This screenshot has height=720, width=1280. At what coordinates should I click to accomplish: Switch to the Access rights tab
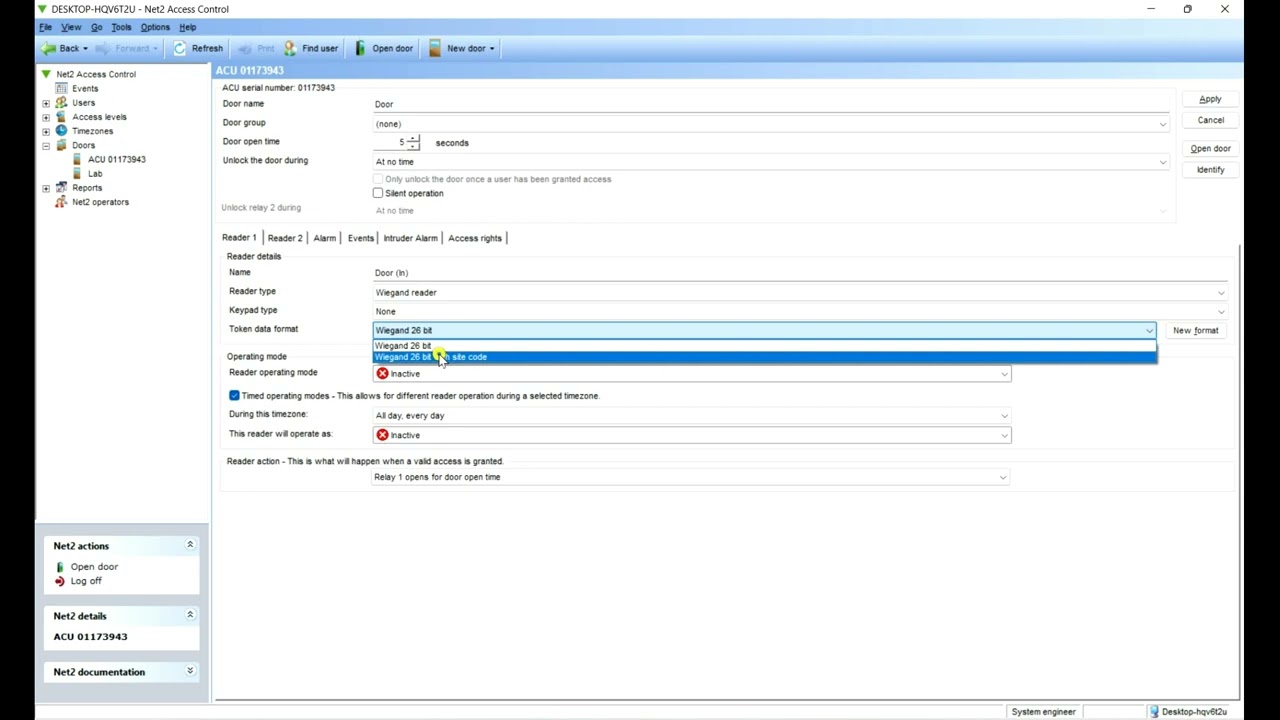[475, 238]
